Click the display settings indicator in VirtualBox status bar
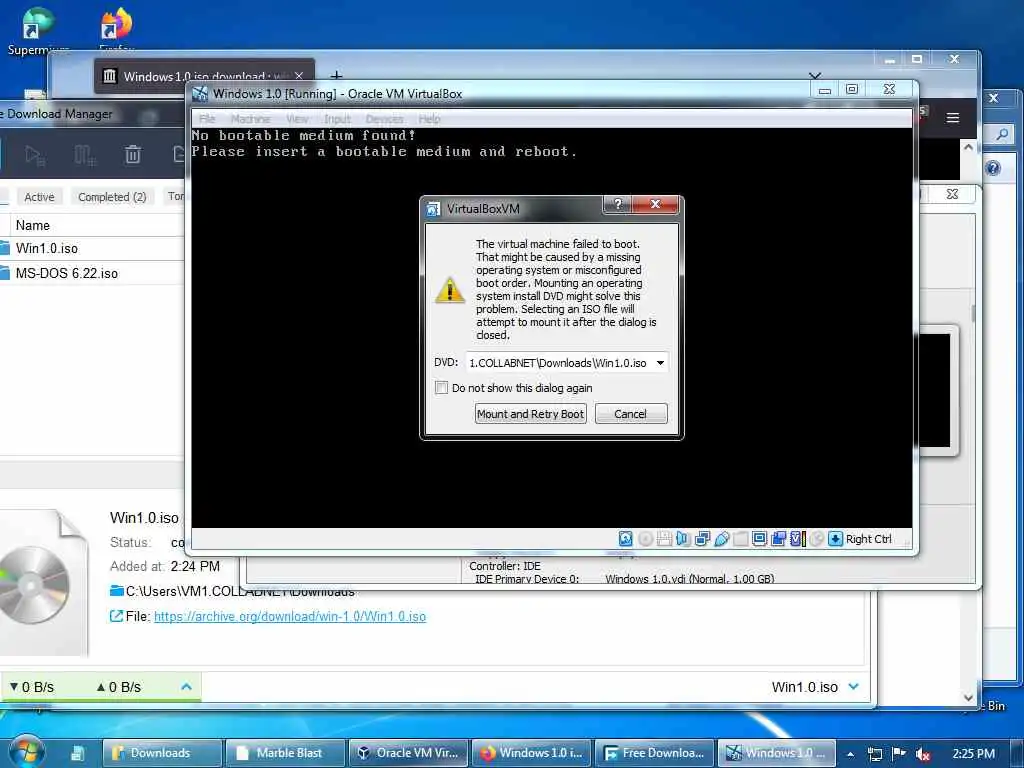The width and height of the screenshot is (1024, 768). point(760,539)
